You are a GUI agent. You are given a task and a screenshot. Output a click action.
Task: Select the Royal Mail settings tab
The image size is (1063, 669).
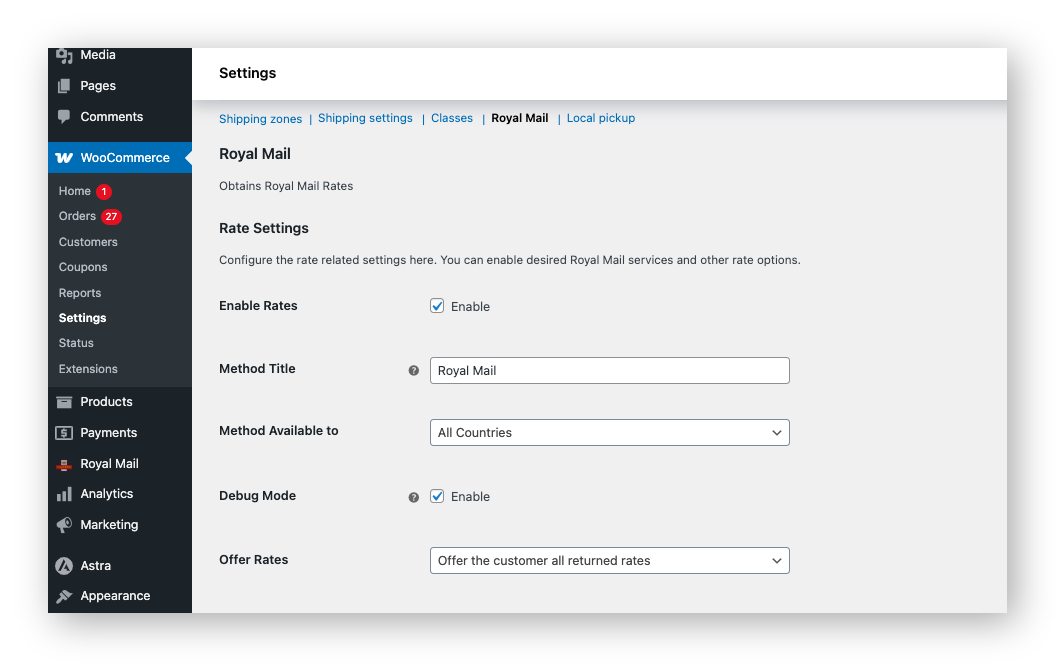click(519, 119)
